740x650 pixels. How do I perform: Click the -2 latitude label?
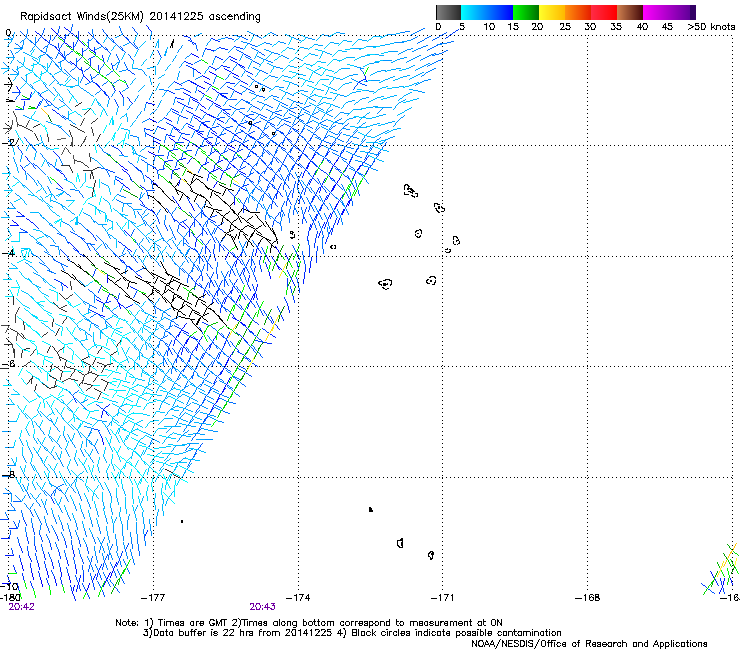click(x=9, y=143)
